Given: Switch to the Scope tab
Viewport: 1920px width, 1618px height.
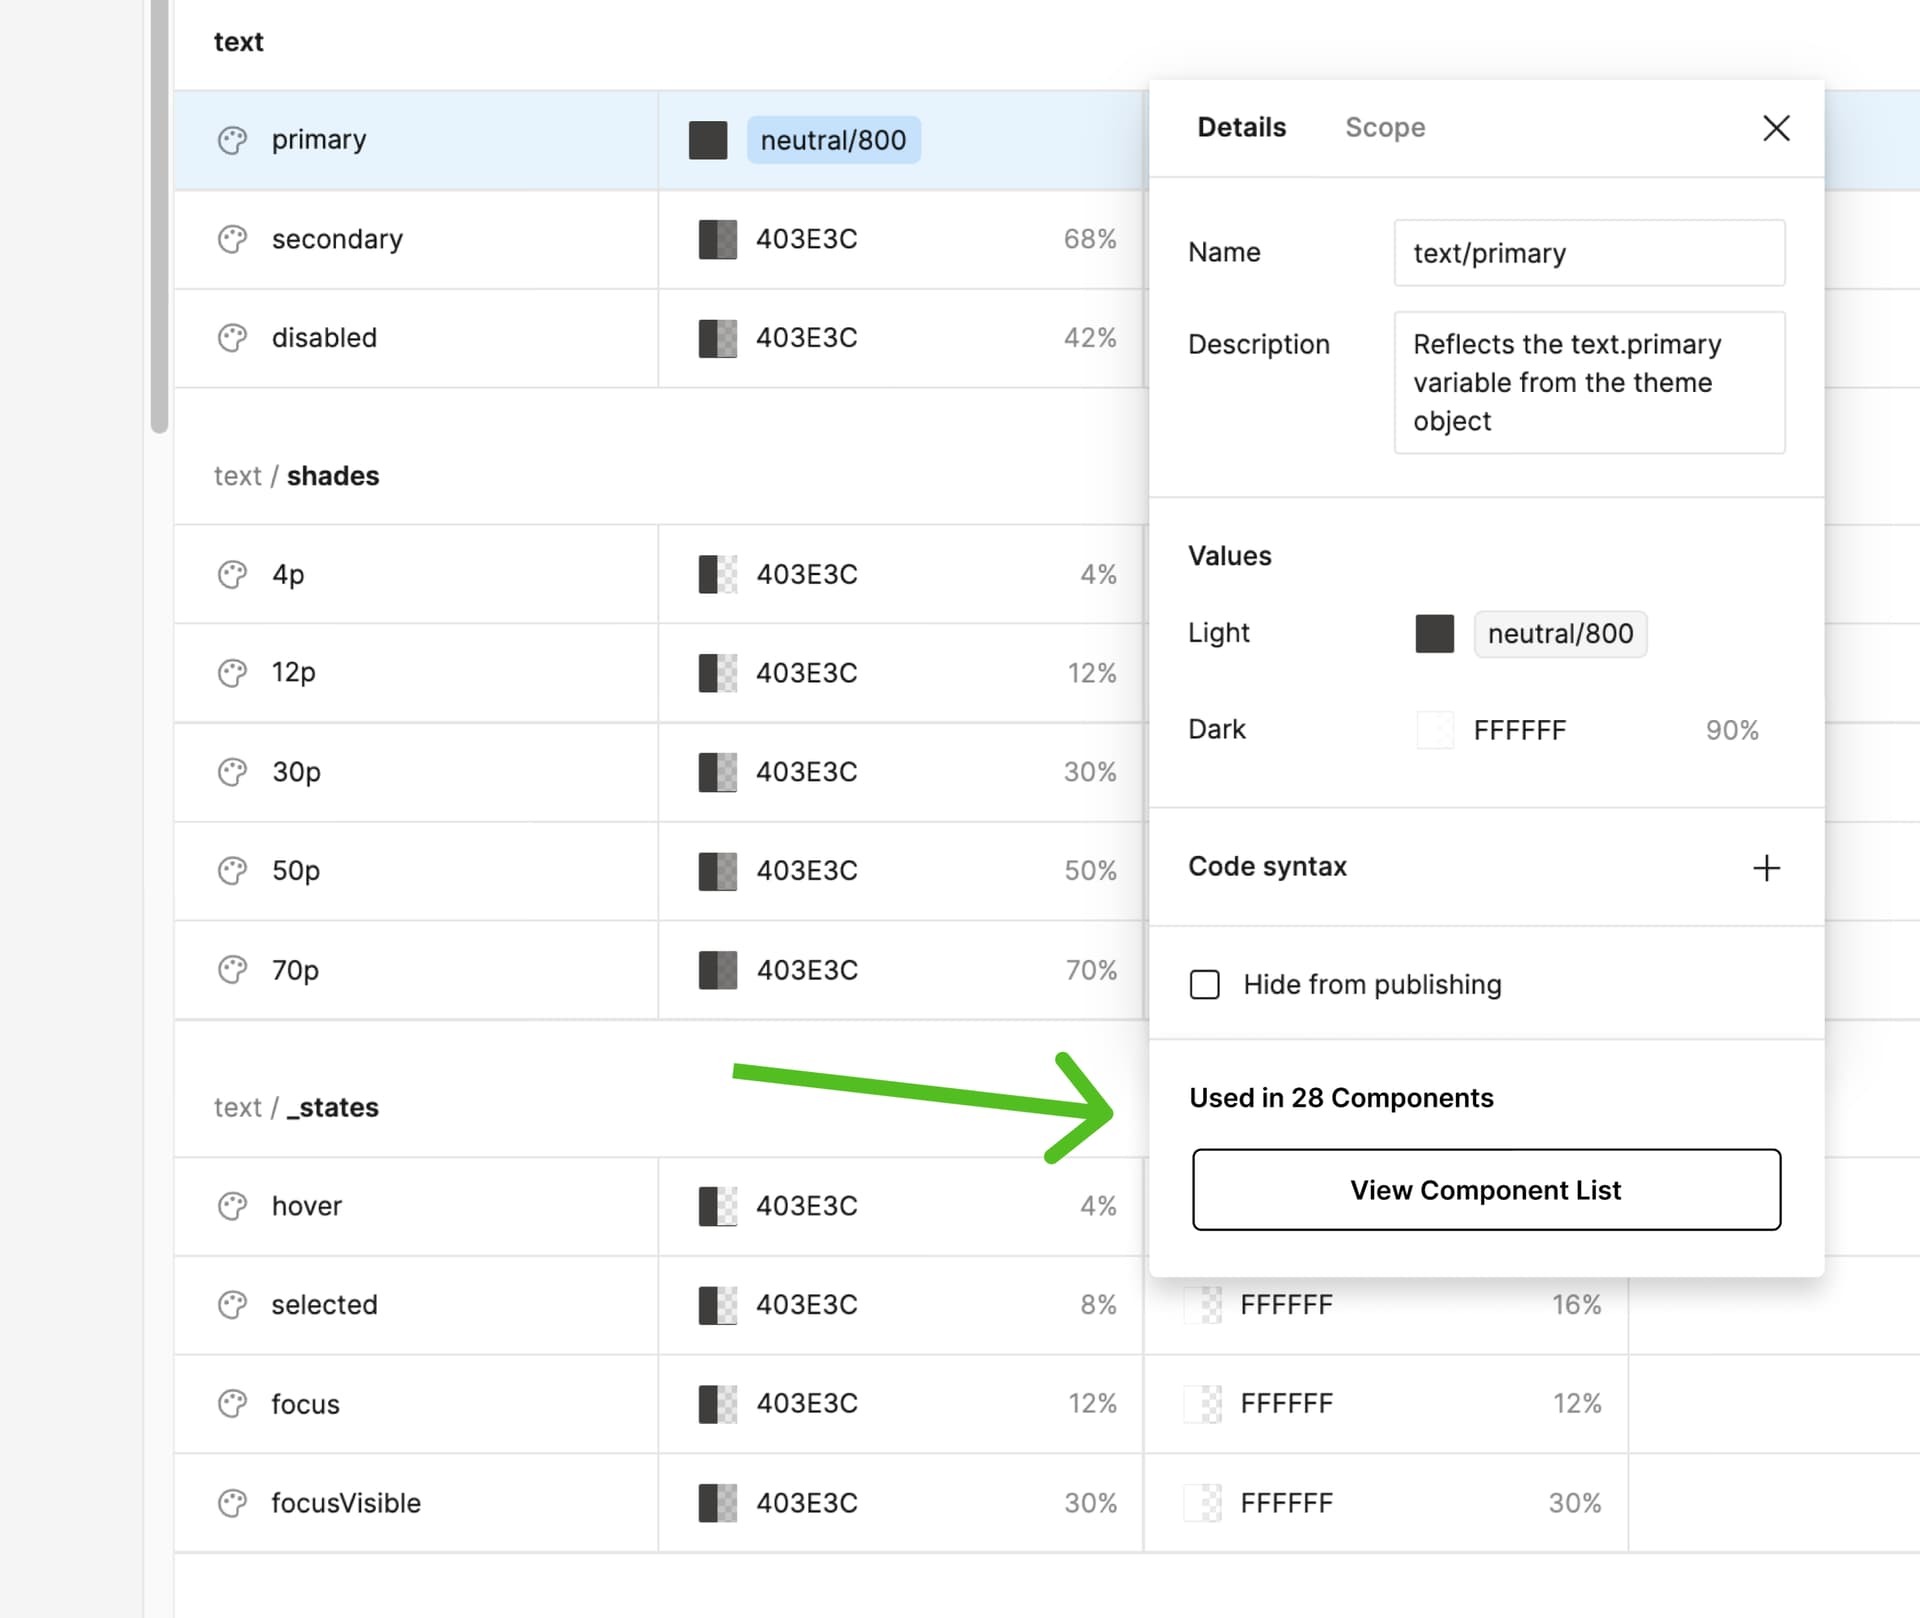Looking at the screenshot, I should tap(1385, 127).
